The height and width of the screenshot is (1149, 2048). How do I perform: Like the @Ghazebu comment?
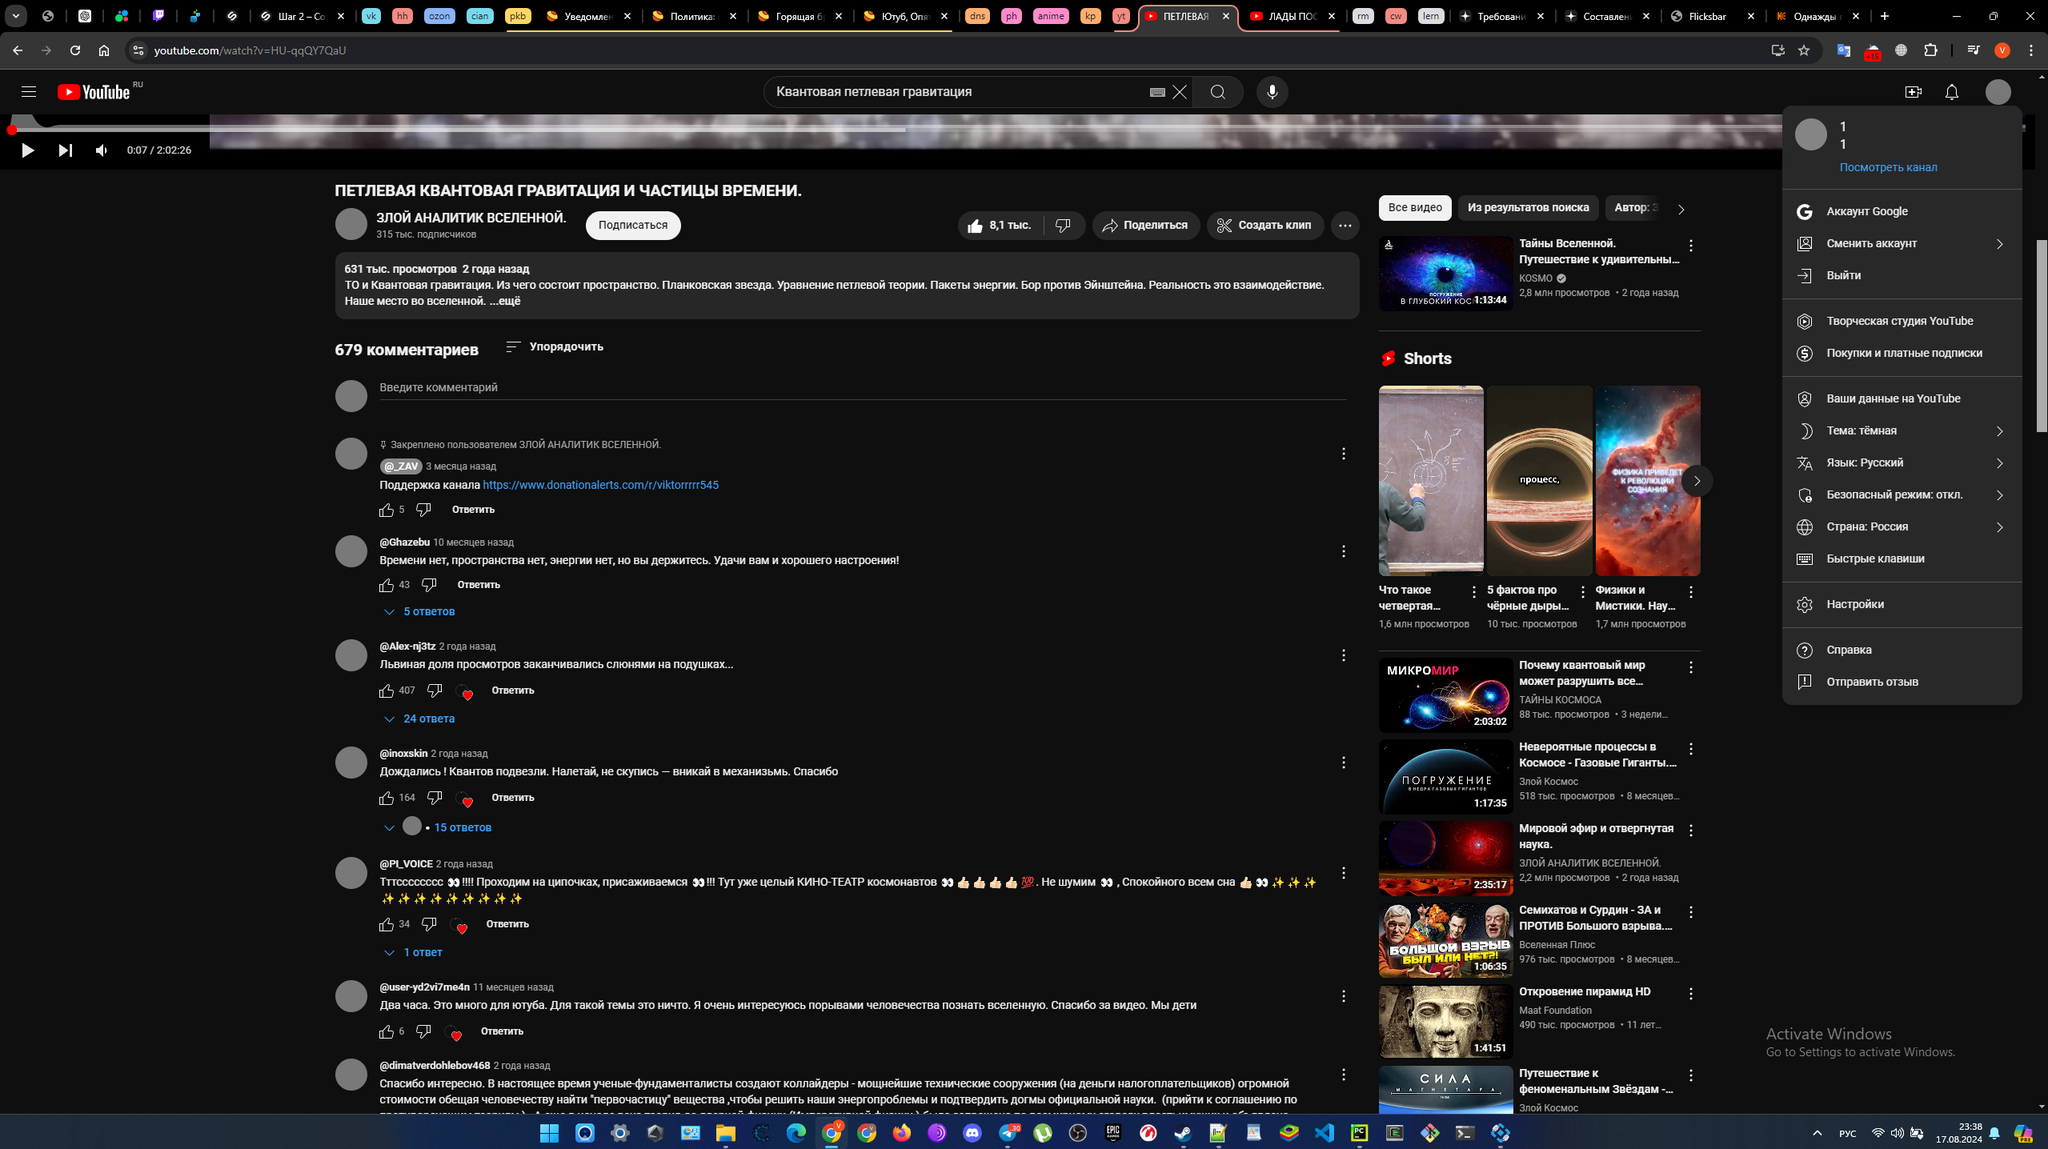(386, 585)
